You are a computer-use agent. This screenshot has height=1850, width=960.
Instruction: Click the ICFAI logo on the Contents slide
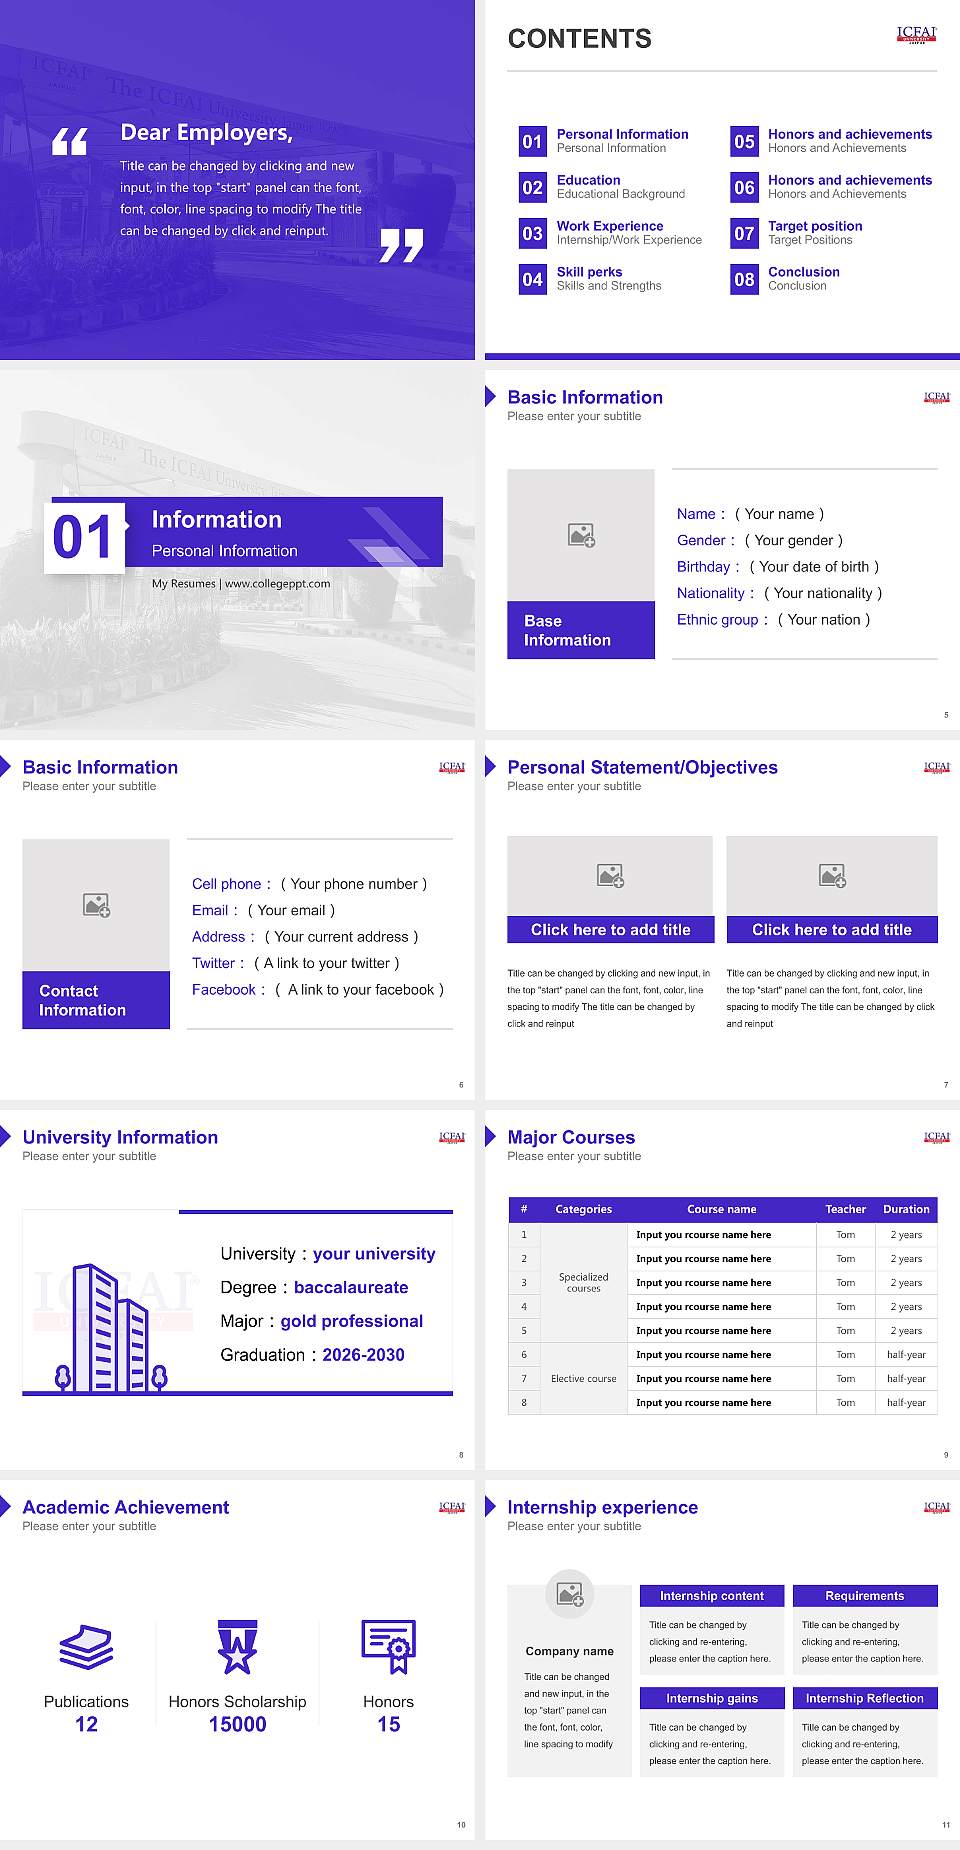917,34
